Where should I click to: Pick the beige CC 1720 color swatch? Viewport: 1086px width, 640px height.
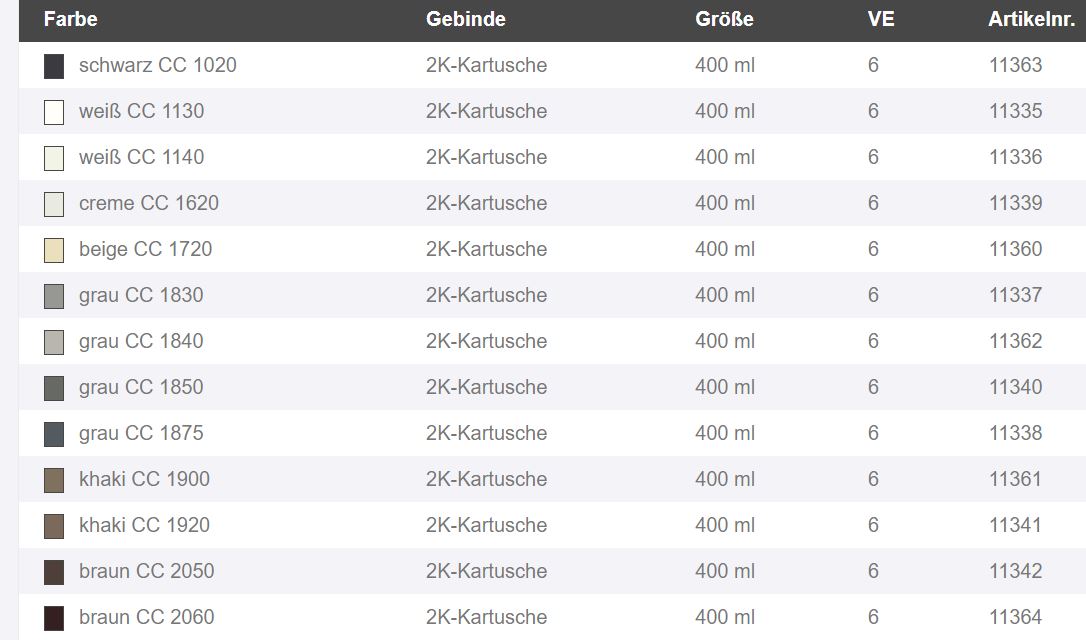click(x=54, y=250)
